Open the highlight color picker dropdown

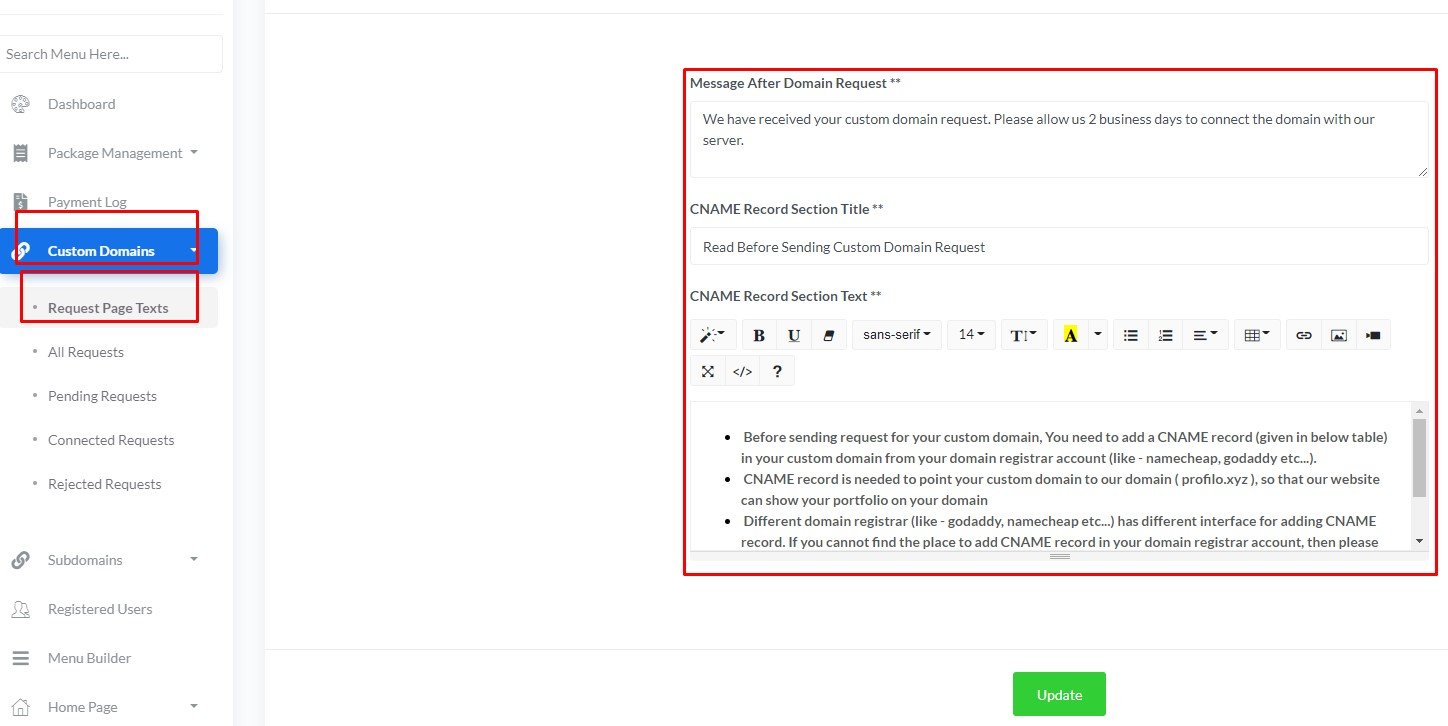coord(1095,334)
